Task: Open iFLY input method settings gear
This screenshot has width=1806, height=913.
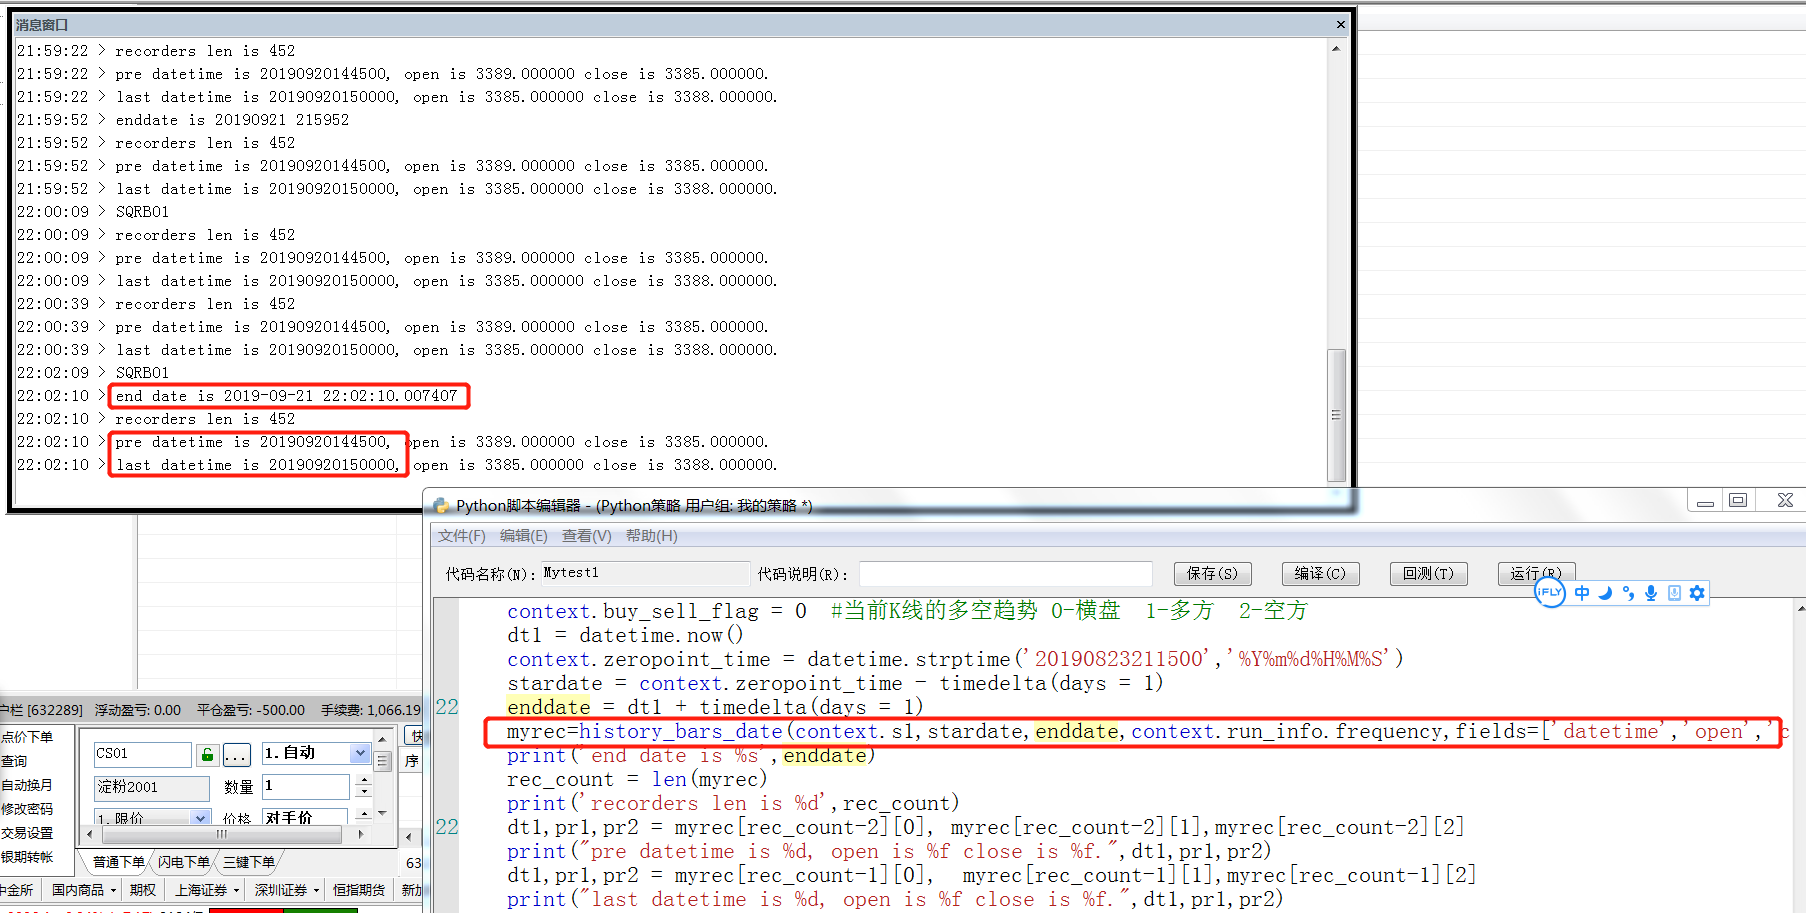Action: click(x=1697, y=593)
